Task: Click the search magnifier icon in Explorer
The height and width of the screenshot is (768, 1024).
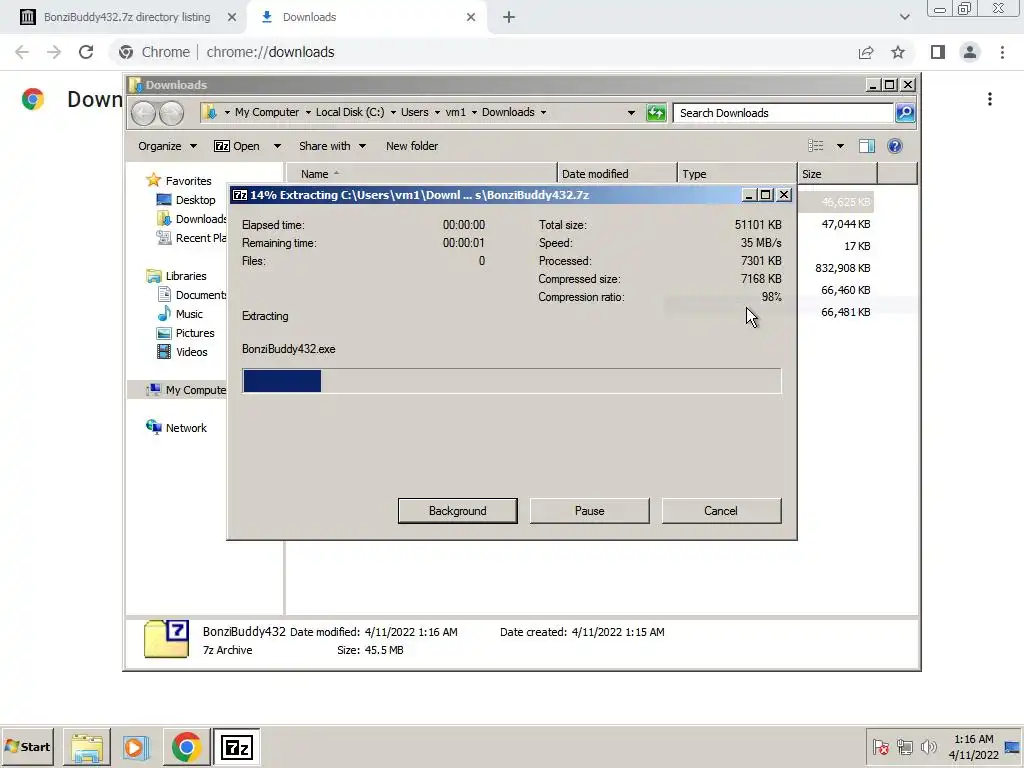Action: [904, 113]
